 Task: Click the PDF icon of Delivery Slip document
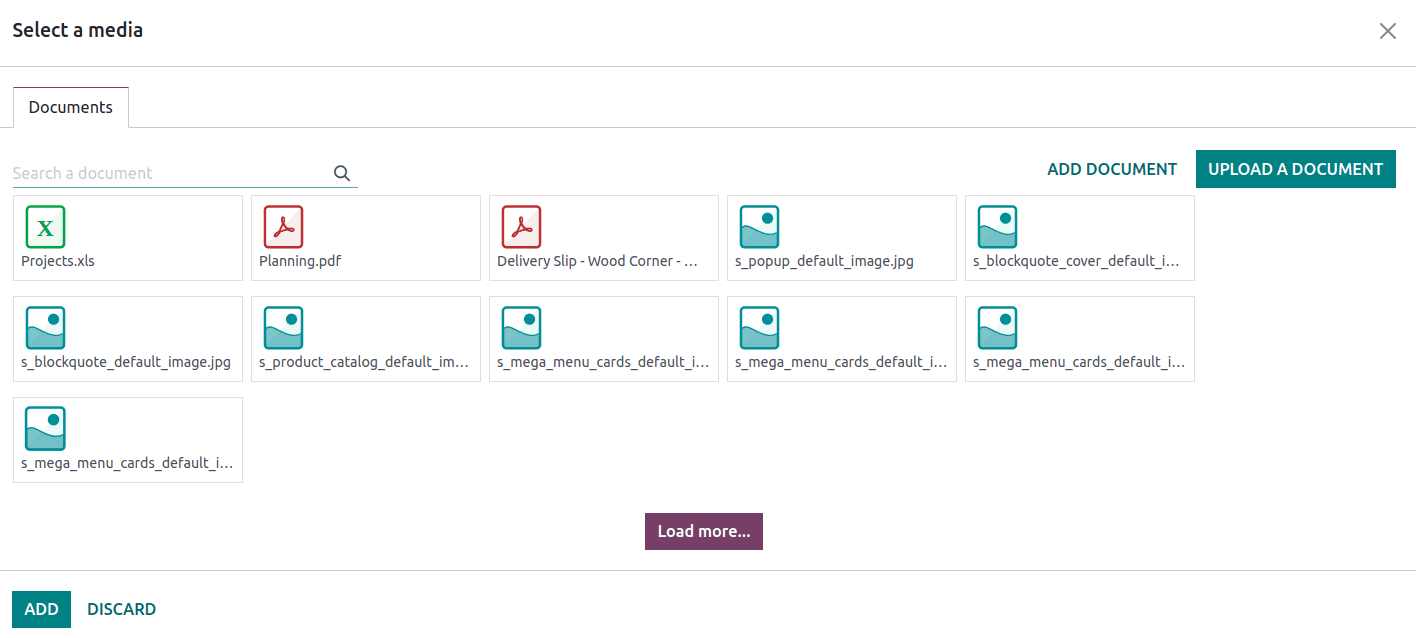(x=521, y=227)
